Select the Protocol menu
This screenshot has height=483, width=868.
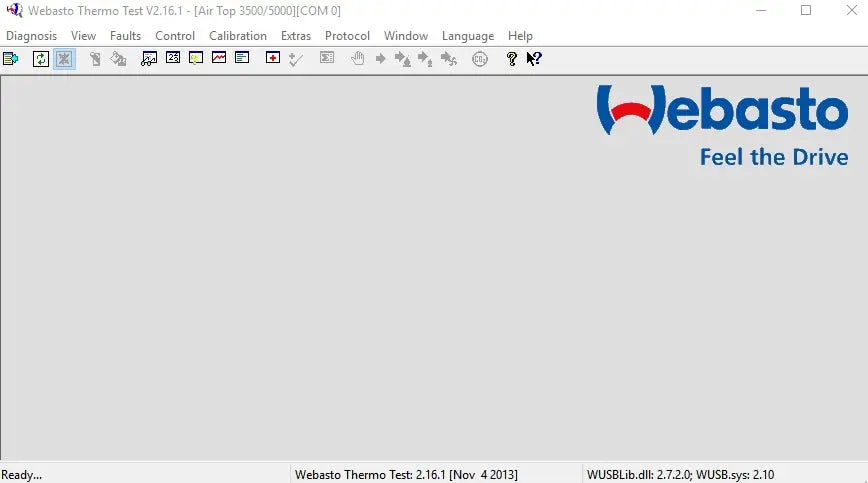pos(347,36)
